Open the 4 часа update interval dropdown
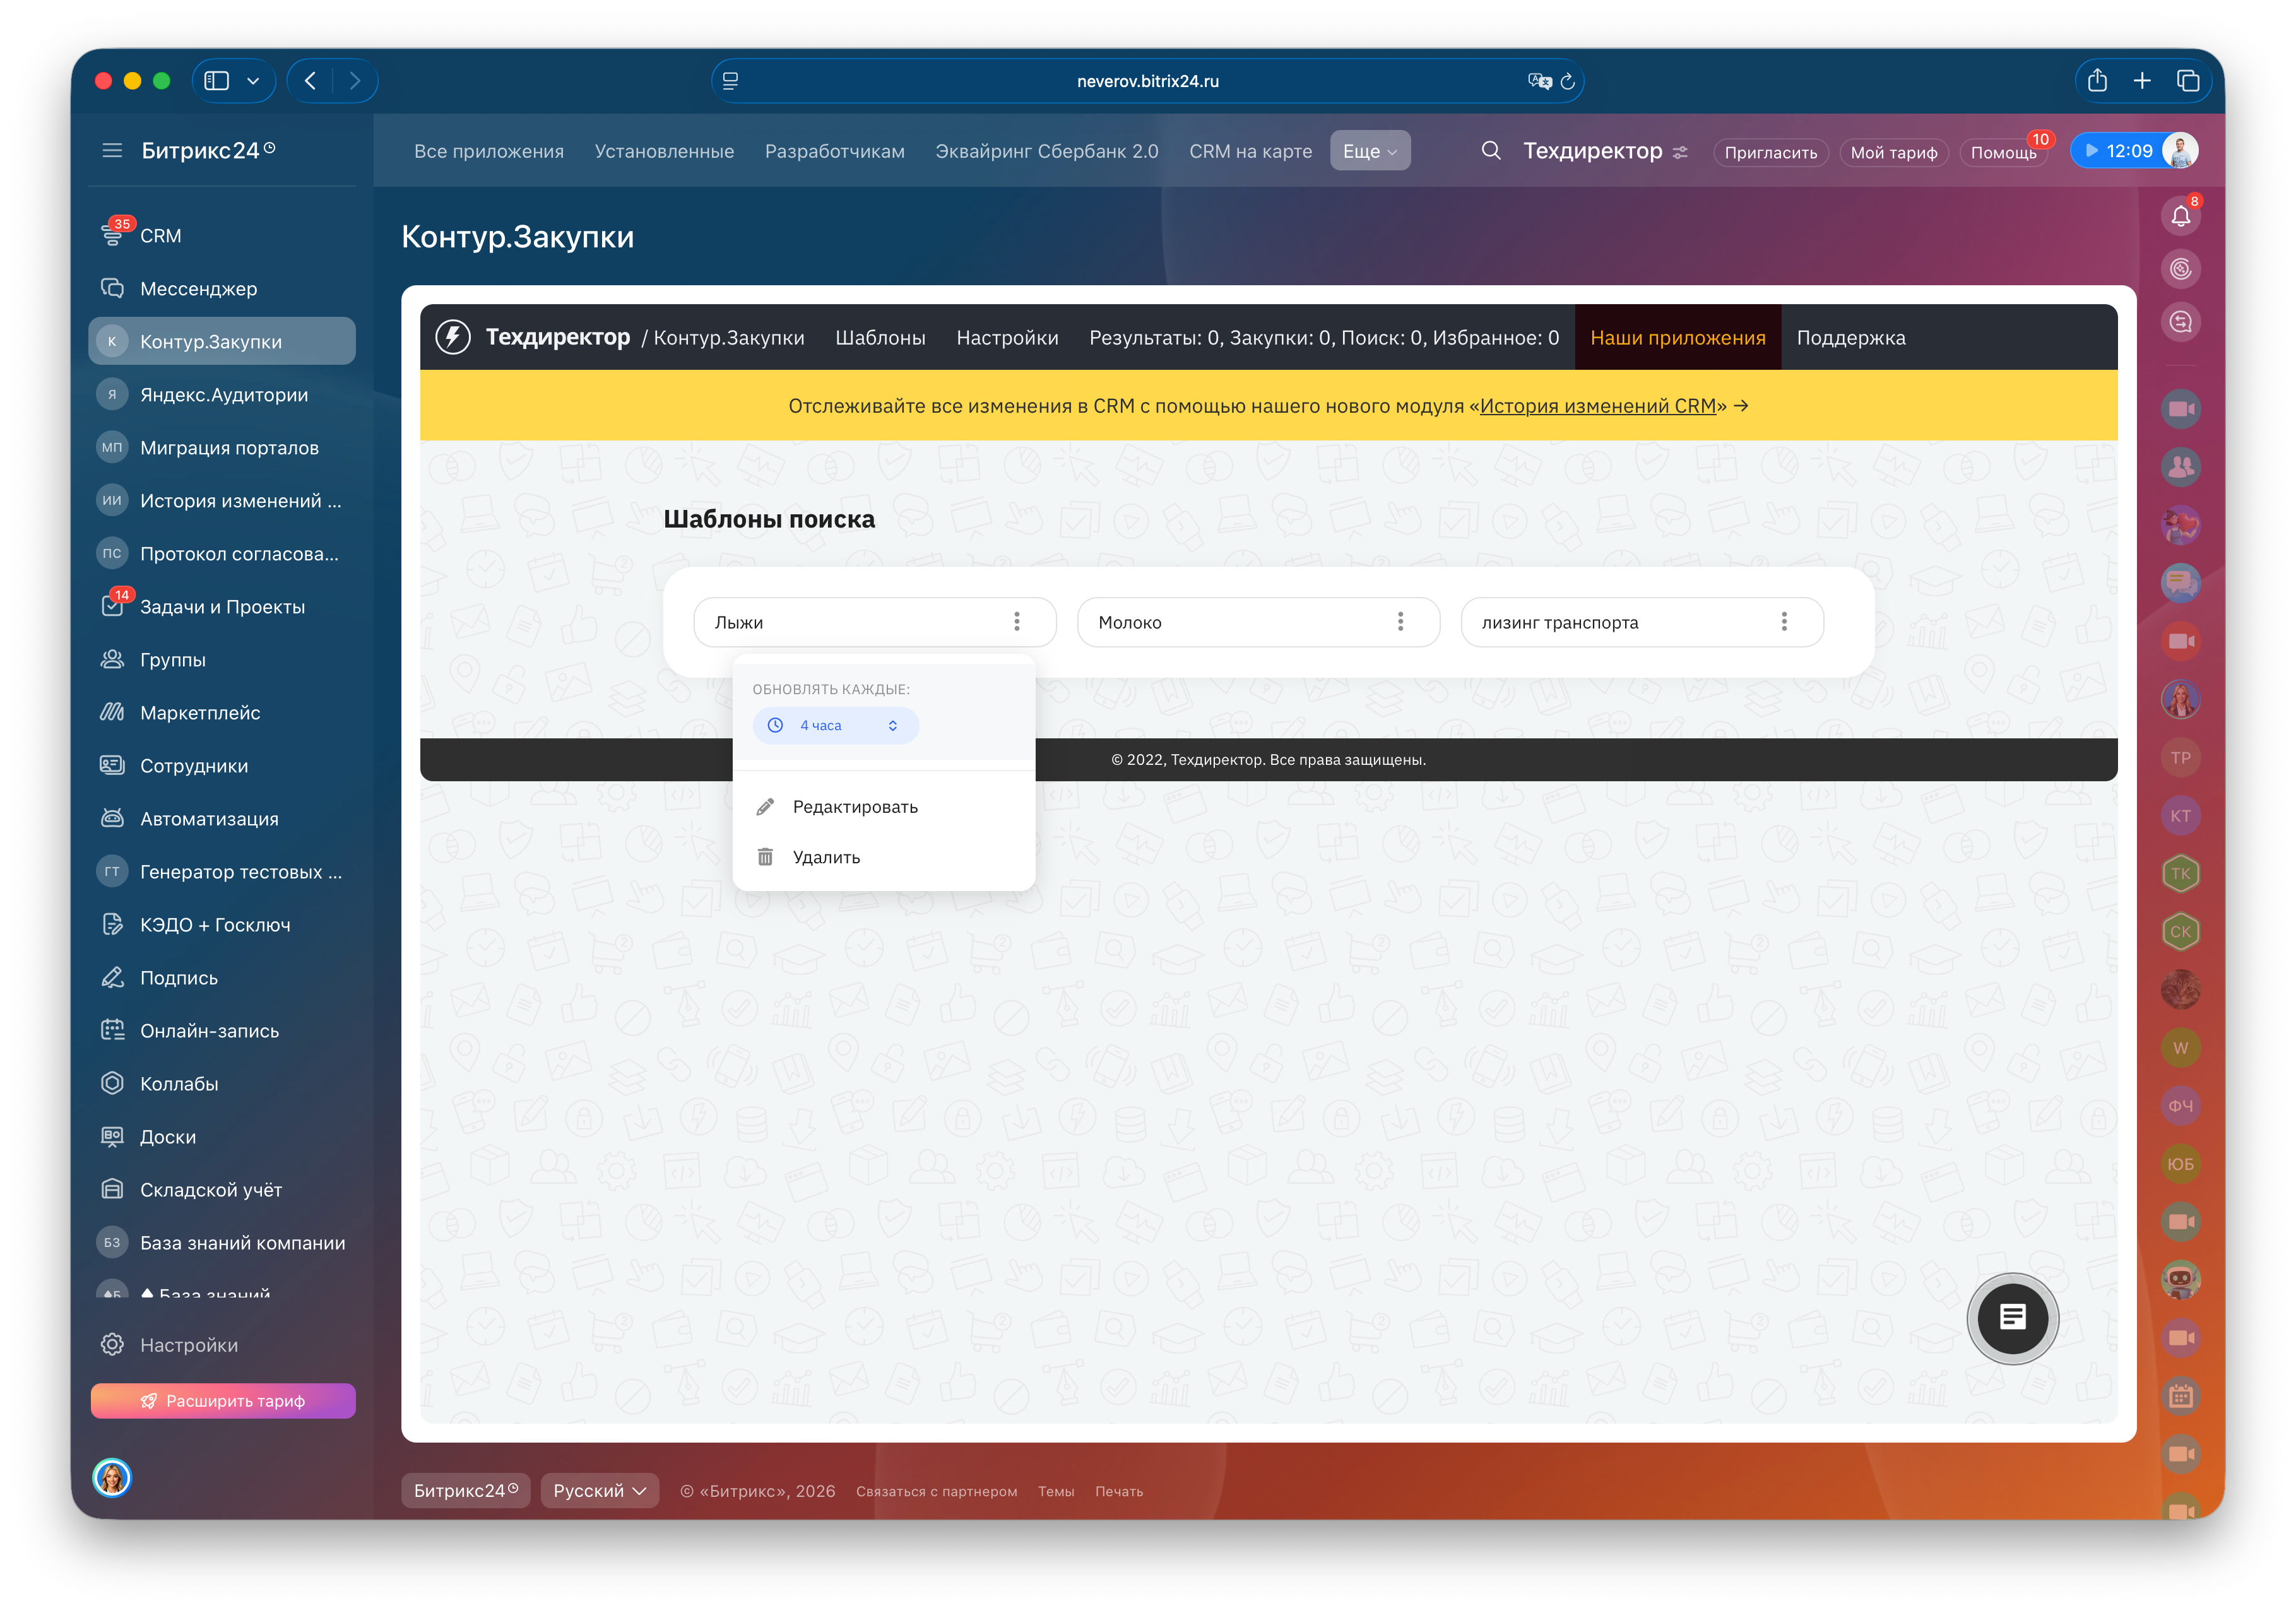 click(x=835, y=725)
